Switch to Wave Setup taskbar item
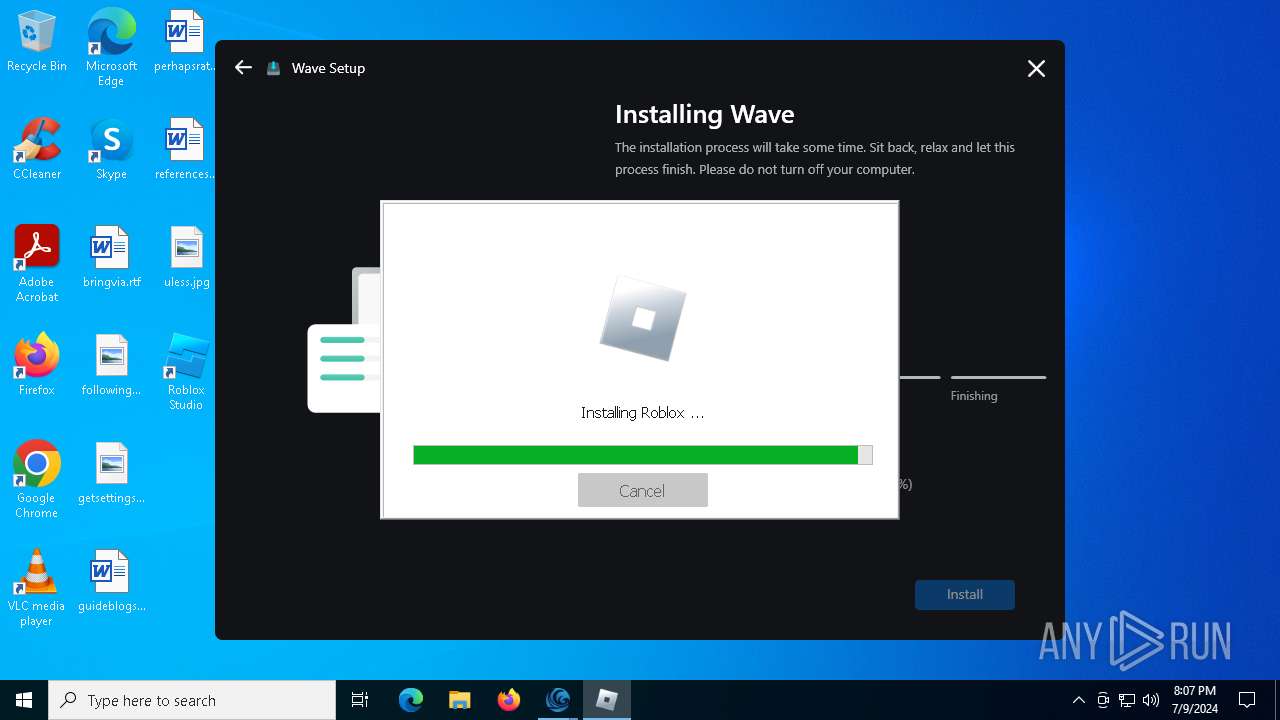The height and width of the screenshot is (720, 1280). (558, 700)
